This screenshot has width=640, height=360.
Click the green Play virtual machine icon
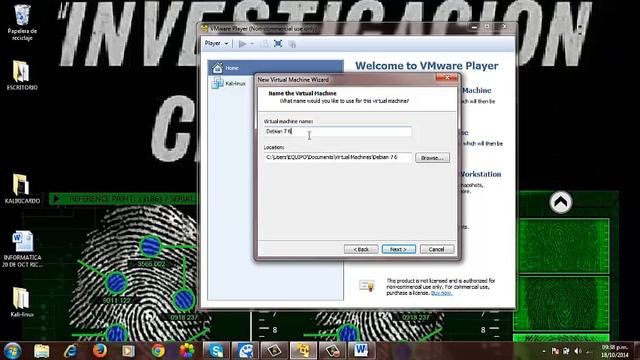[x=242, y=44]
